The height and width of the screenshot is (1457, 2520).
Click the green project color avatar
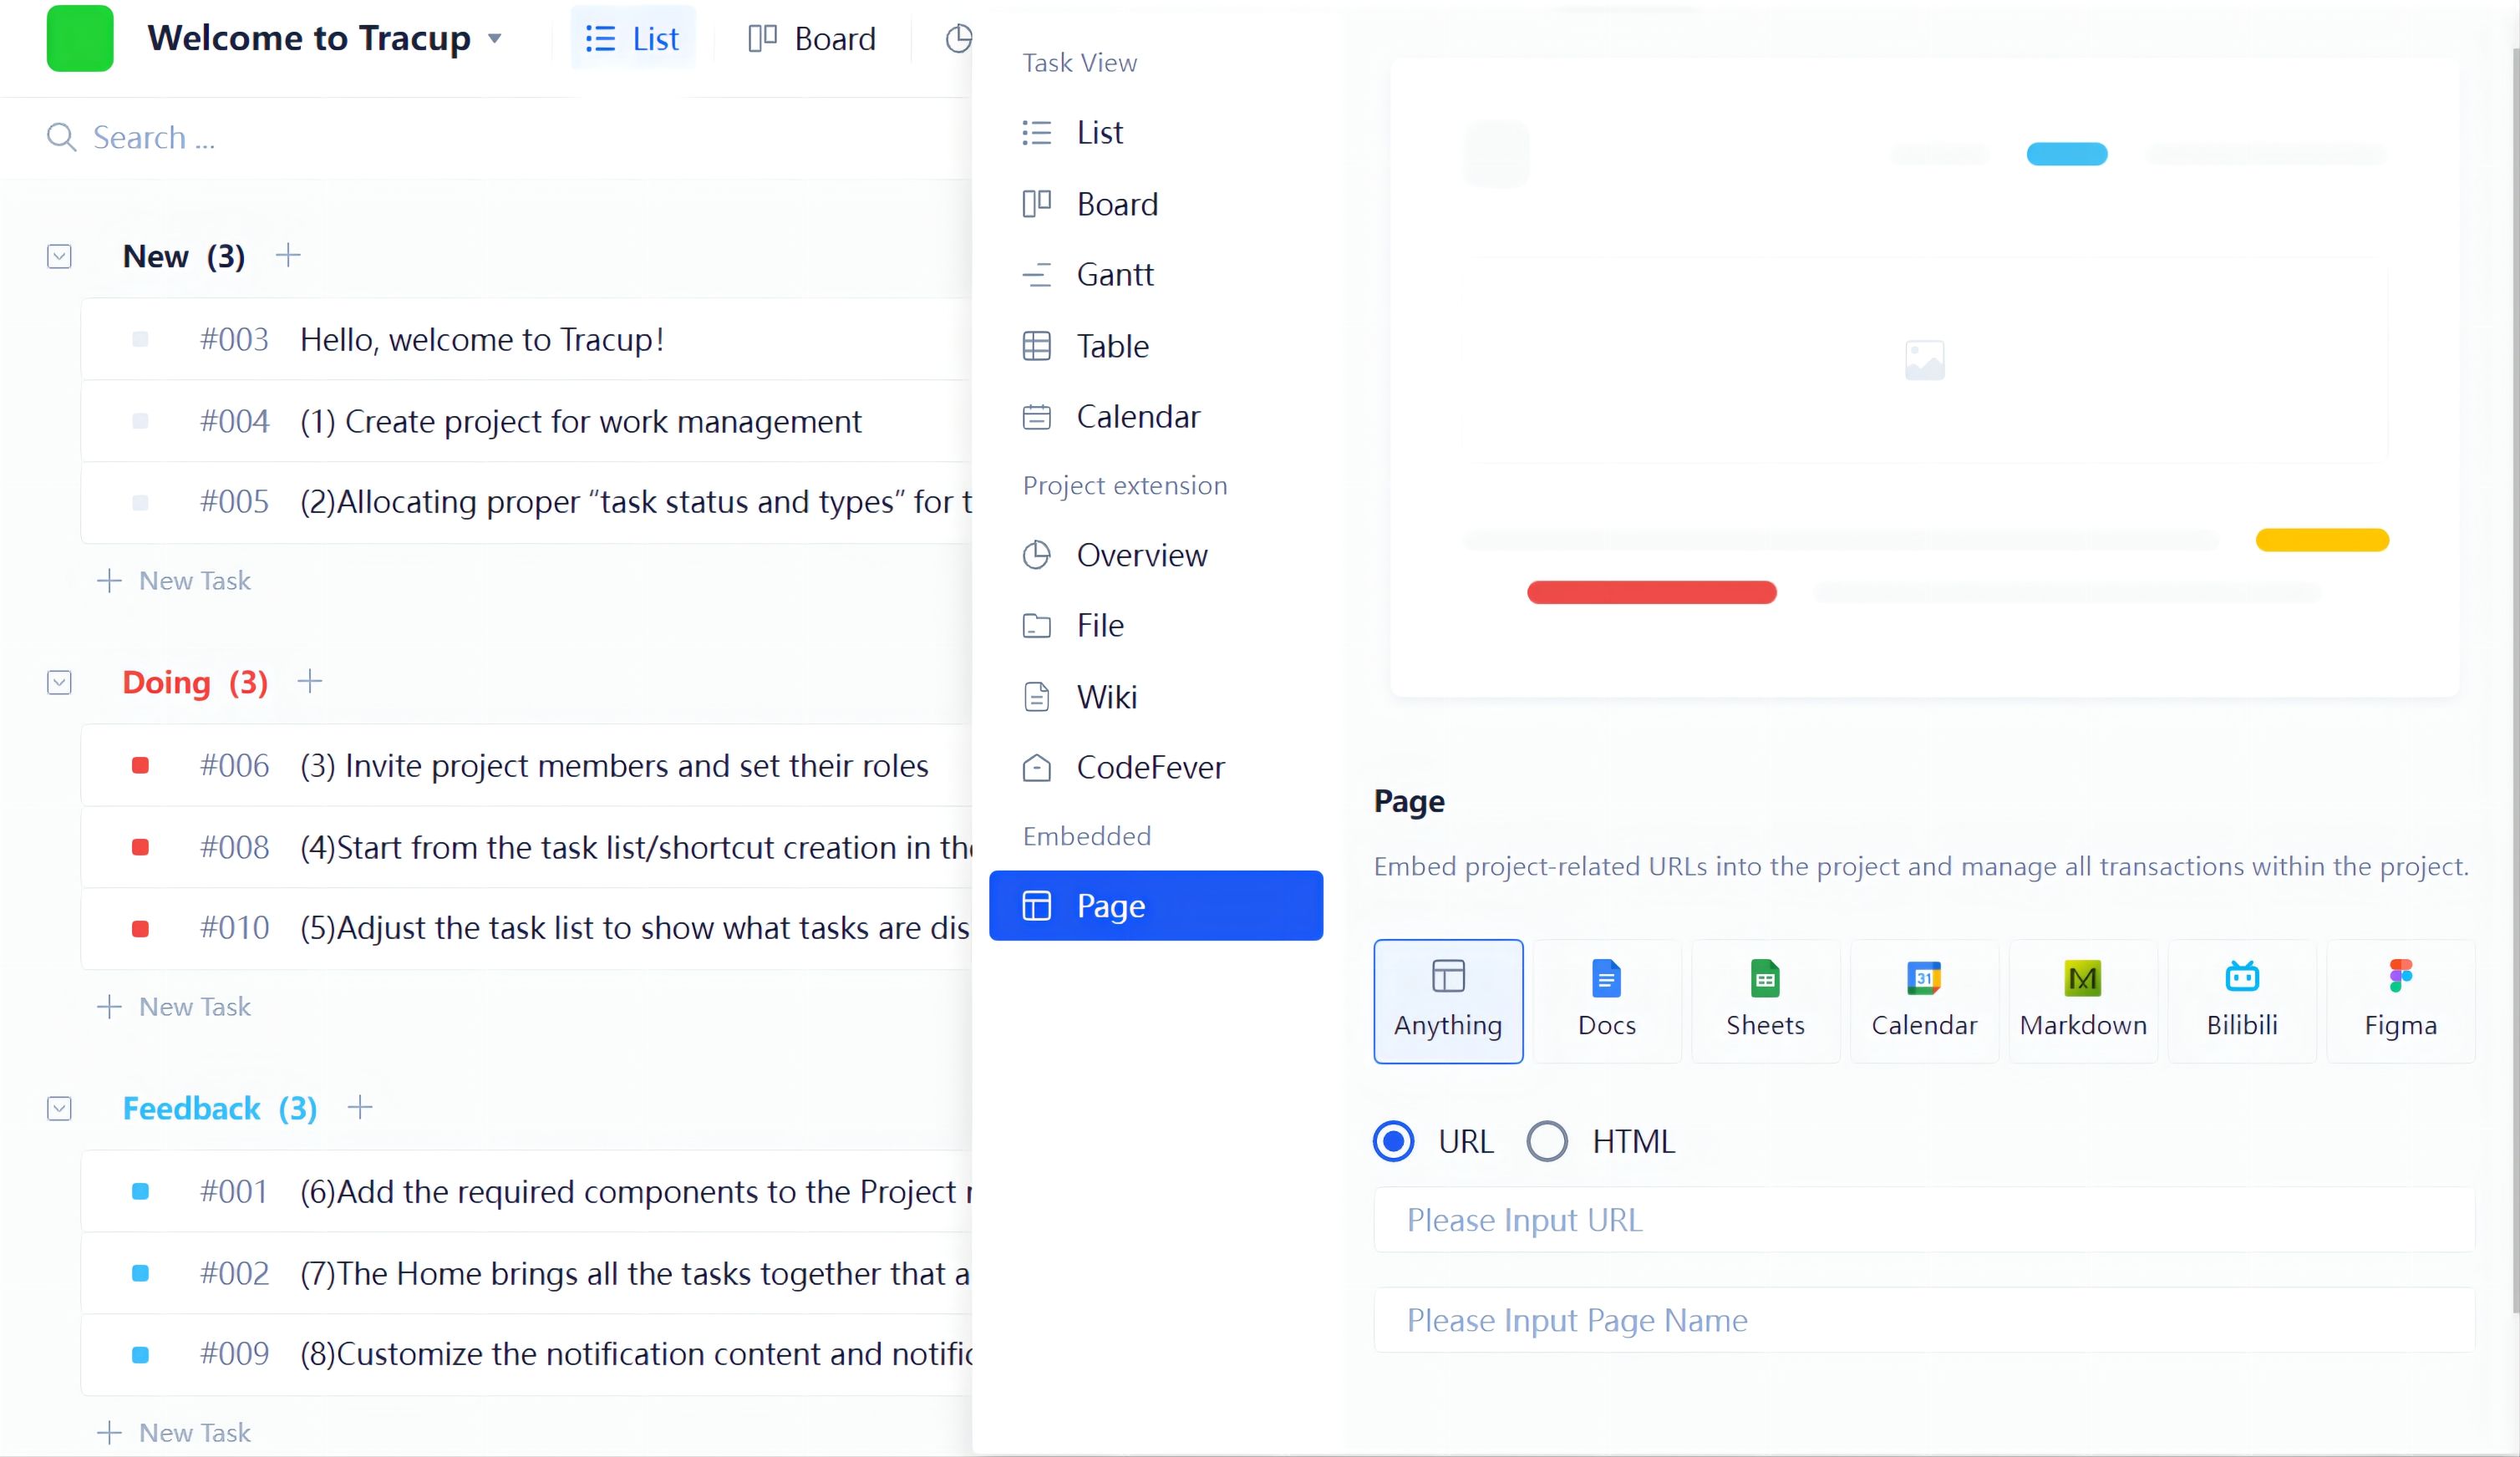[x=80, y=39]
